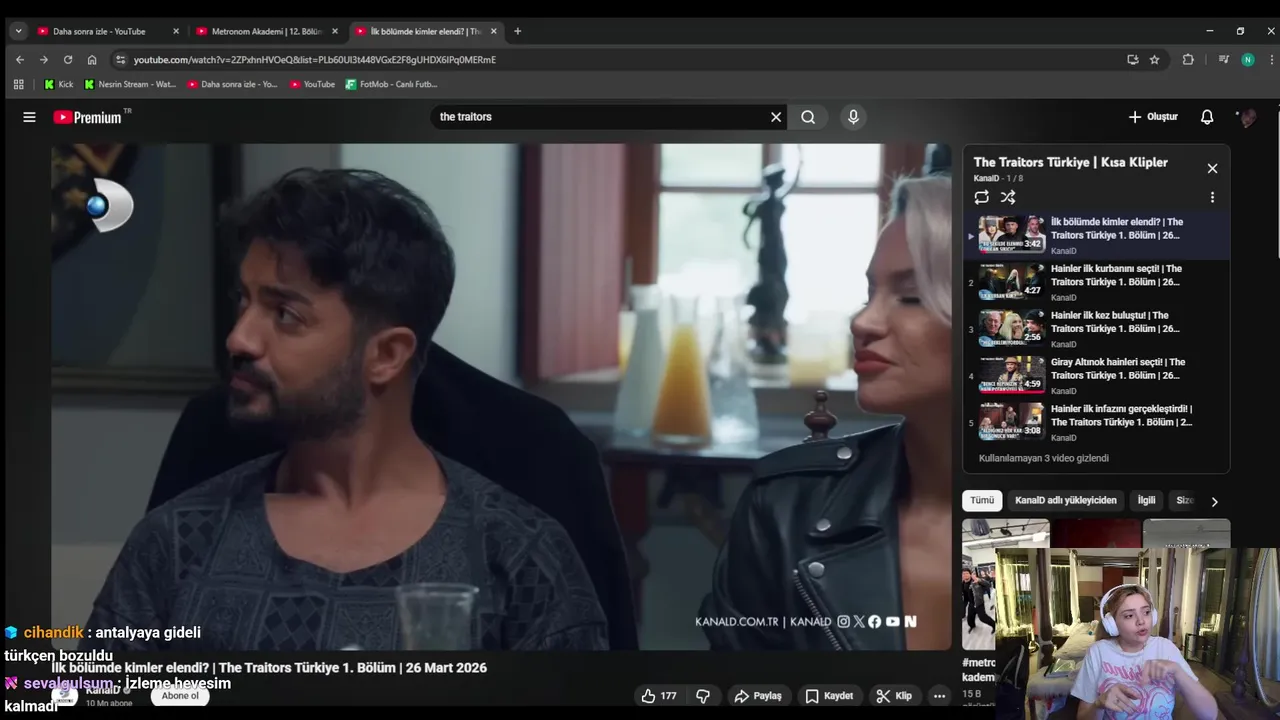Select currently playing İlk bölümde playlist item
The width and height of the screenshot is (1280, 720).
pos(1097,236)
